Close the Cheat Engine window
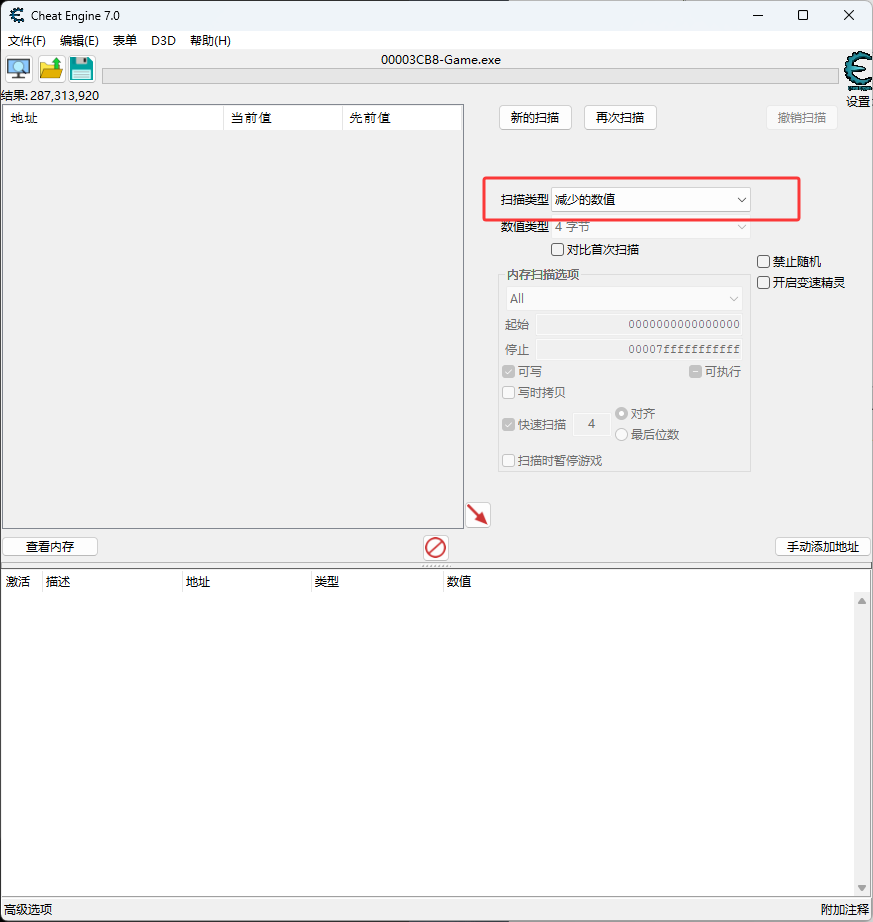Viewport: 873px width, 922px height. tap(849, 15)
